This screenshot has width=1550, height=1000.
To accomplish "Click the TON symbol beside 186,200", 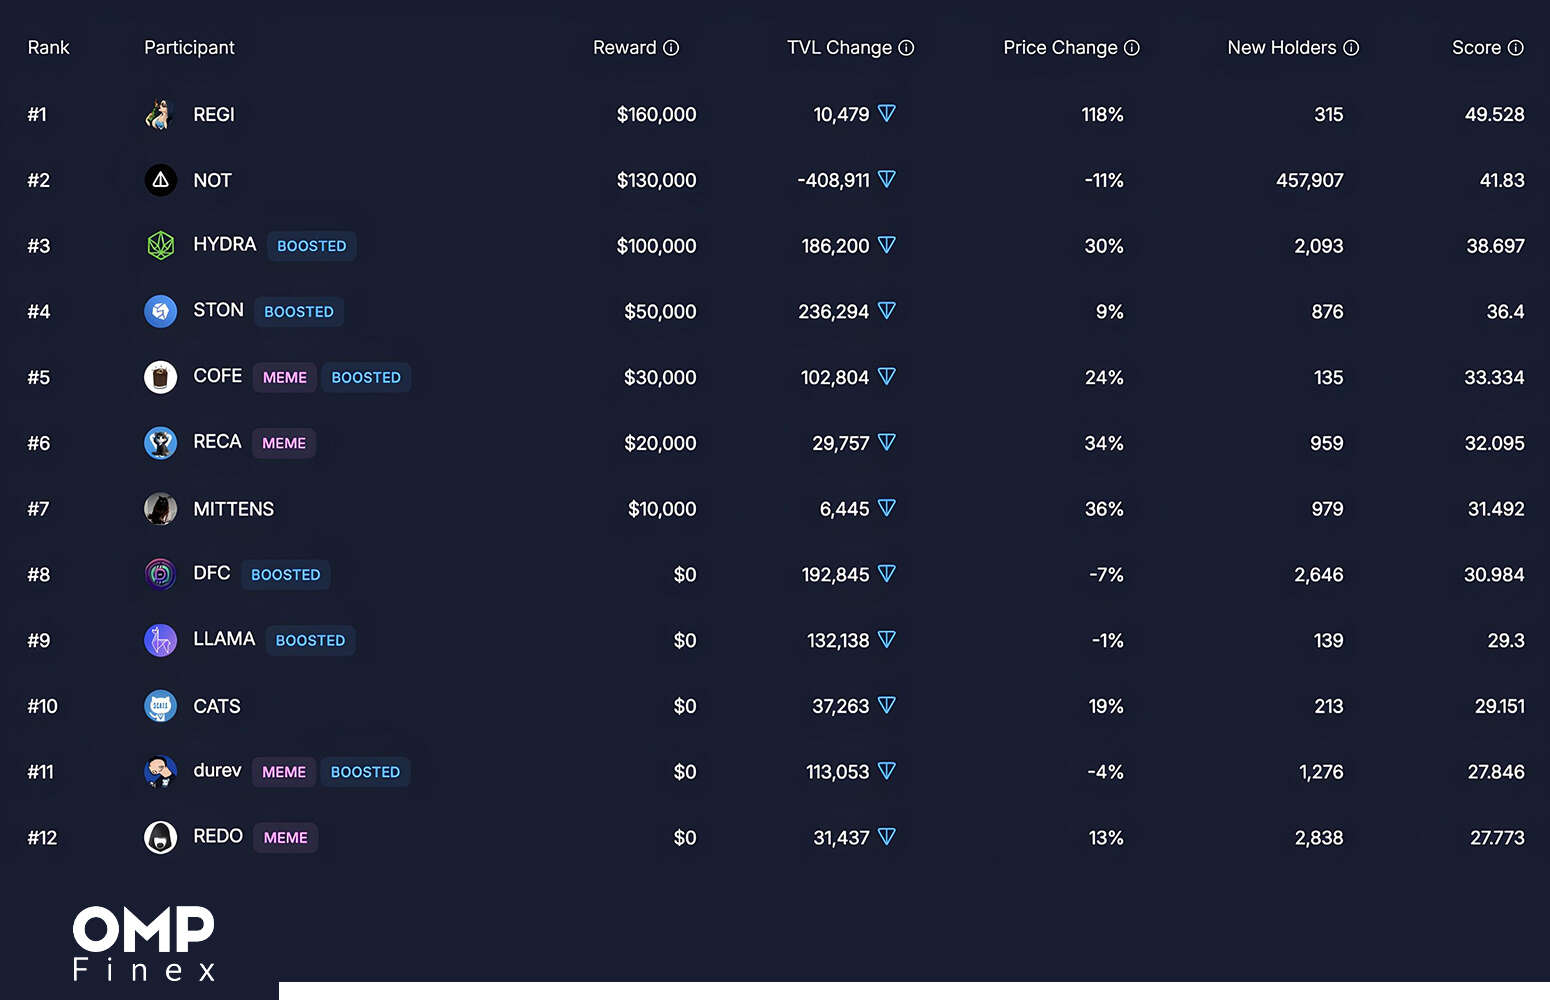I will (886, 245).
